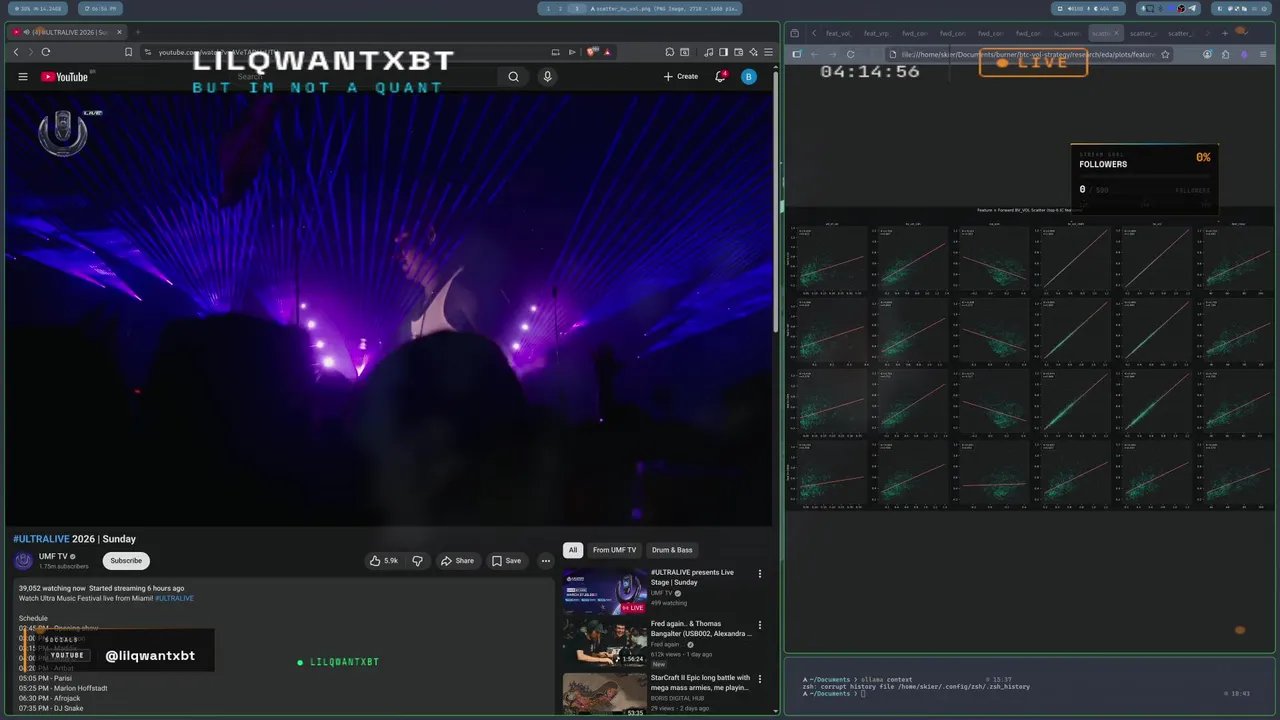
Task: Subscribe to UMF TV
Action: (126, 561)
